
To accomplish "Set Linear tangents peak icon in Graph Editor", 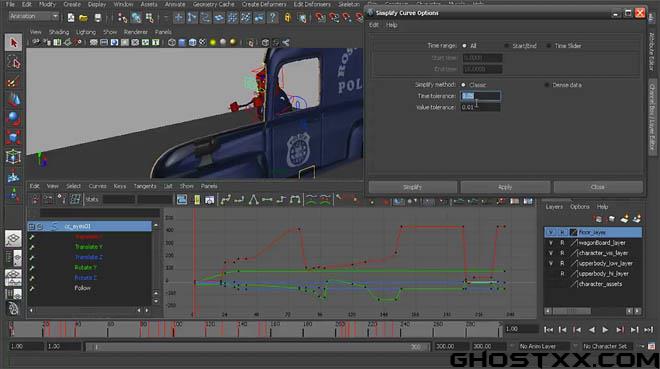I will [x=253, y=199].
